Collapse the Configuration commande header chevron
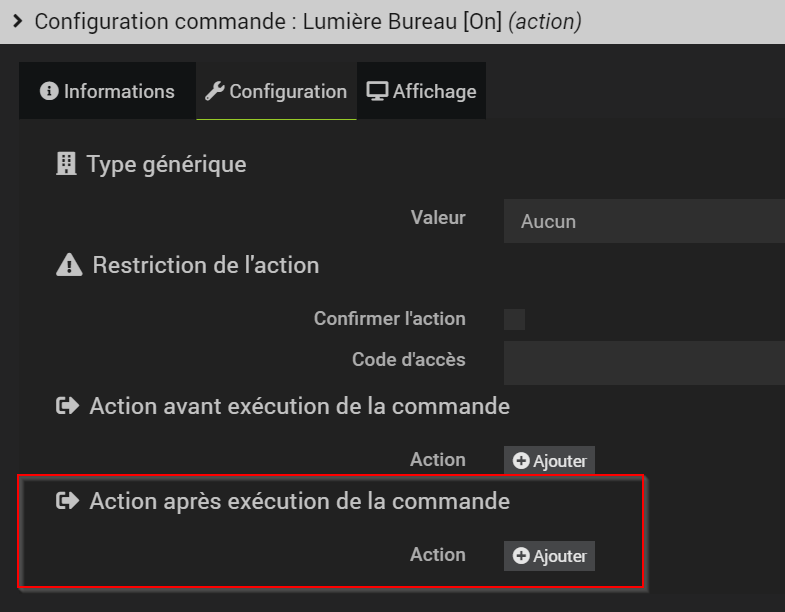 coord(17,21)
